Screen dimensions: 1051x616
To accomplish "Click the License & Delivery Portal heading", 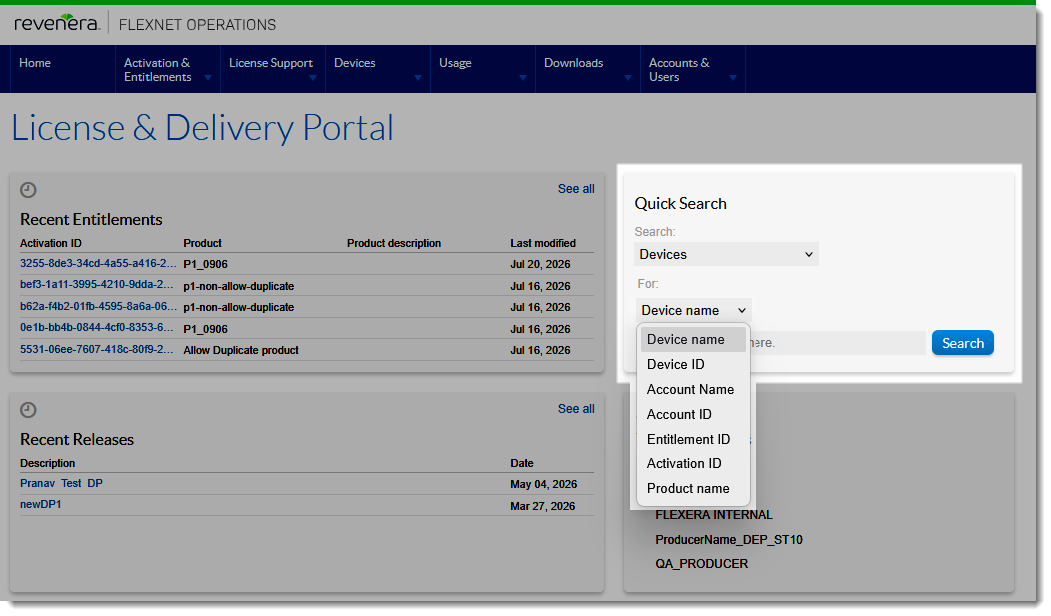I will click(202, 127).
